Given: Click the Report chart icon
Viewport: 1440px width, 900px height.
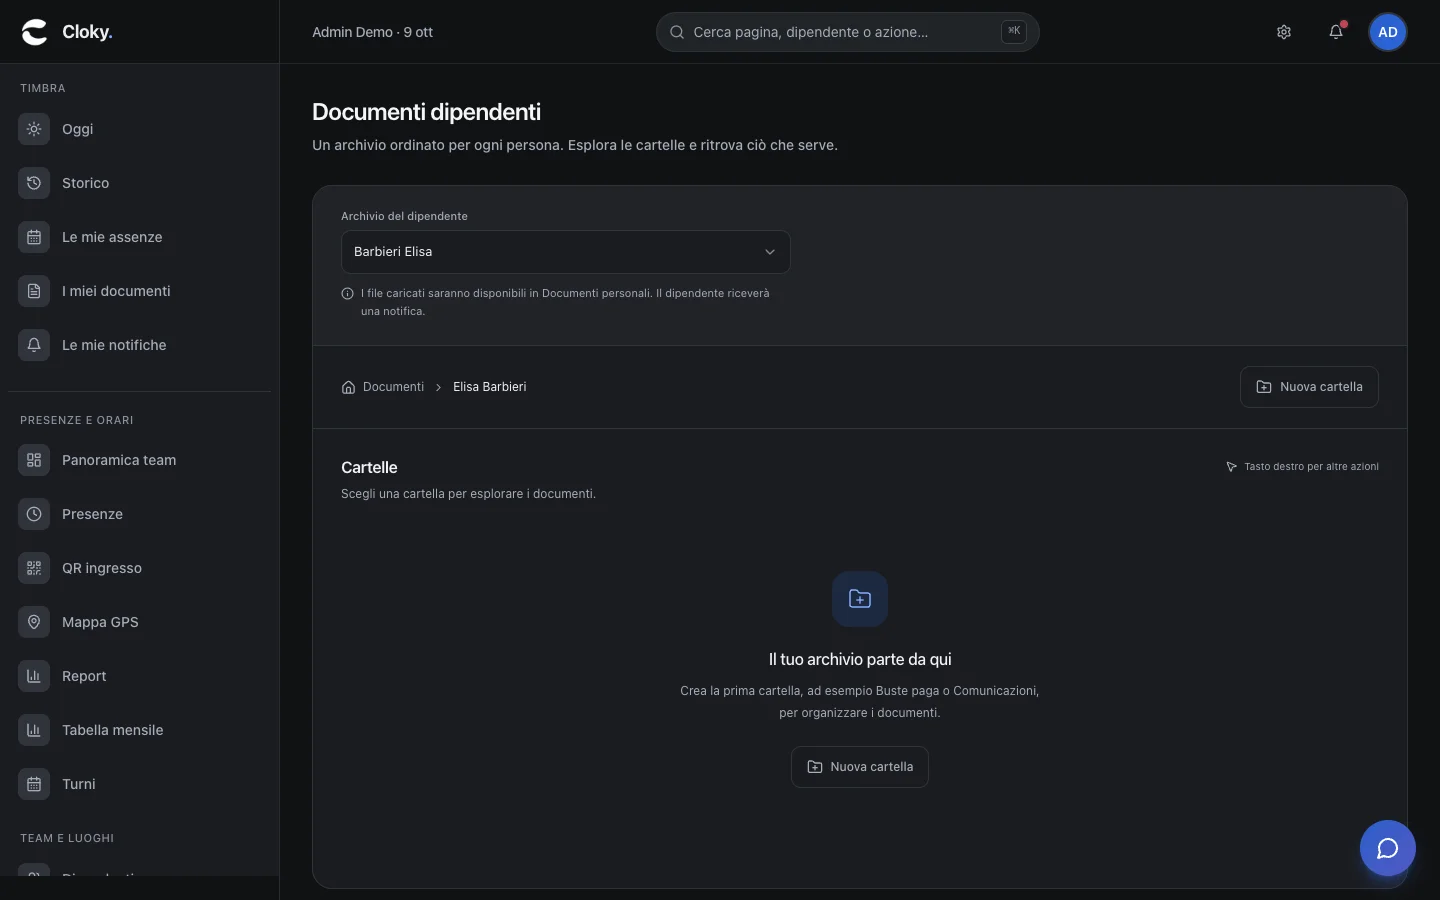Looking at the screenshot, I should [x=34, y=676].
